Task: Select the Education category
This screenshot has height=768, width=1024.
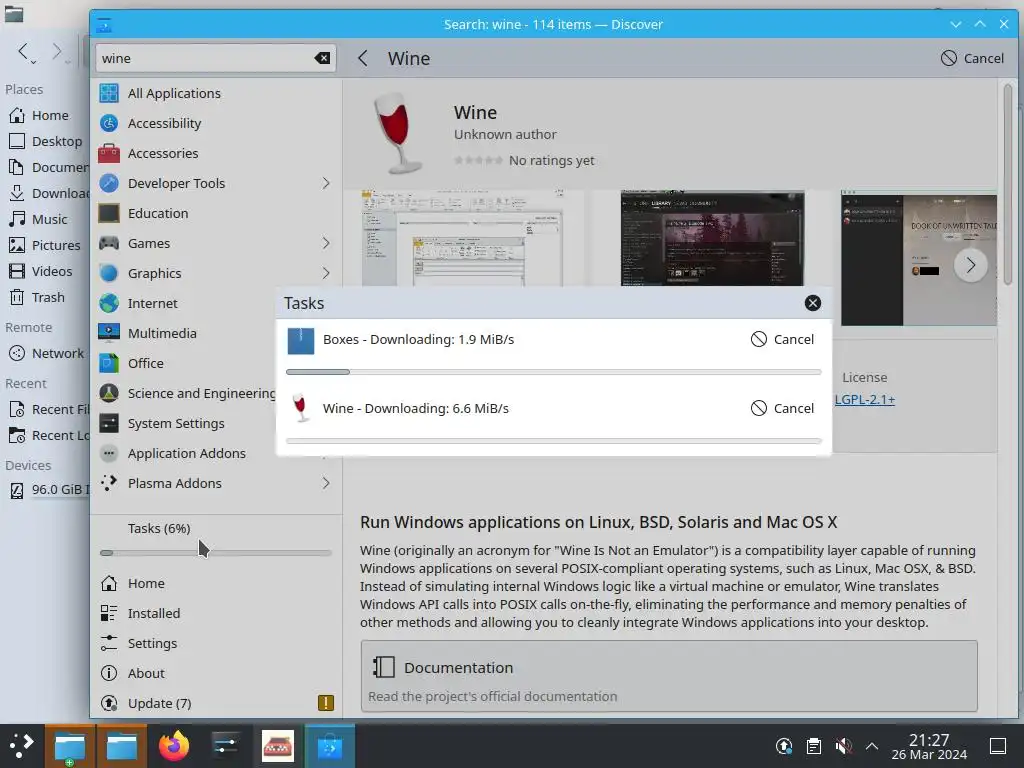Action: coord(216,214)
